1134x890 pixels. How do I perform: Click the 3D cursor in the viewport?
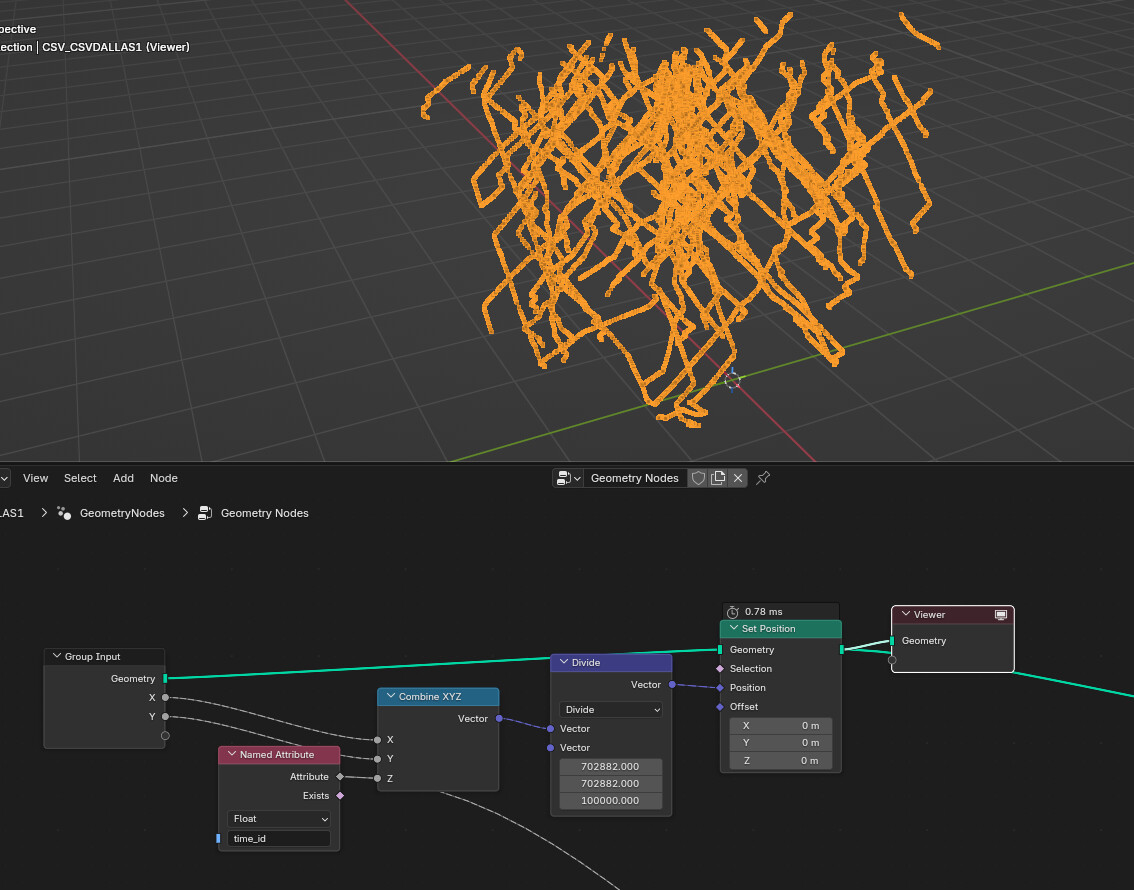[x=733, y=379]
